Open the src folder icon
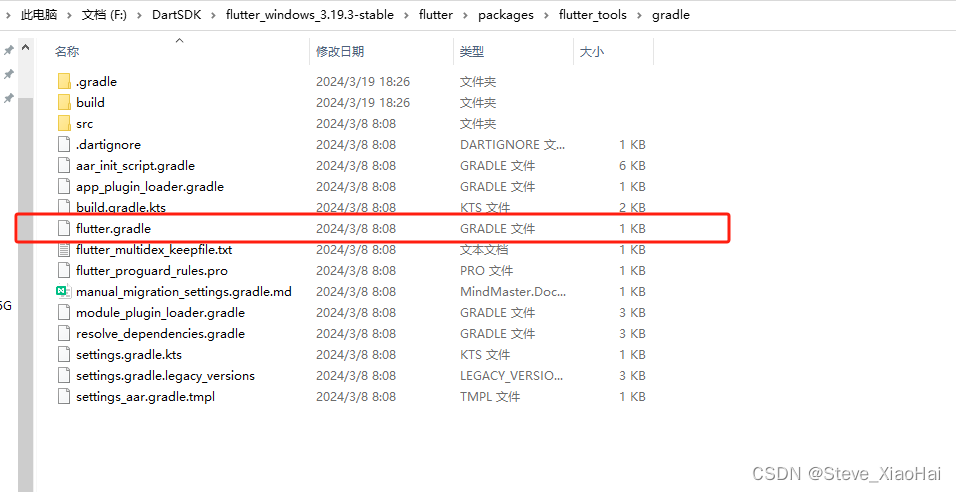This screenshot has width=956, height=492. (x=64, y=123)
